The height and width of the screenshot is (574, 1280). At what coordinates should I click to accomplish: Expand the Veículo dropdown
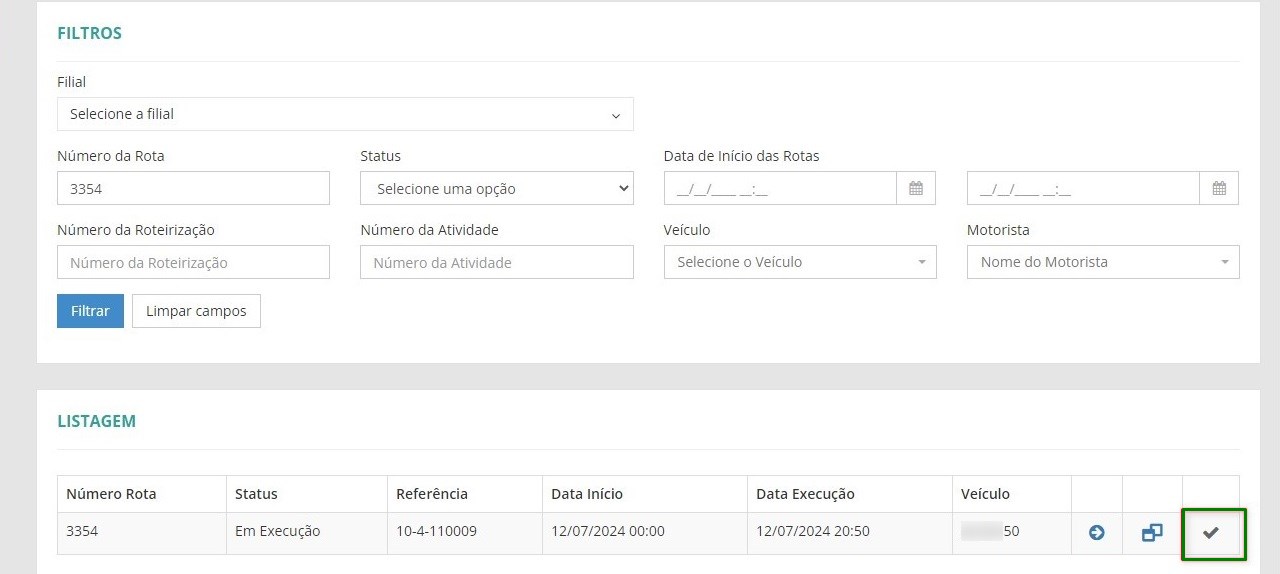pyautogui.click(x=800, y=262)
